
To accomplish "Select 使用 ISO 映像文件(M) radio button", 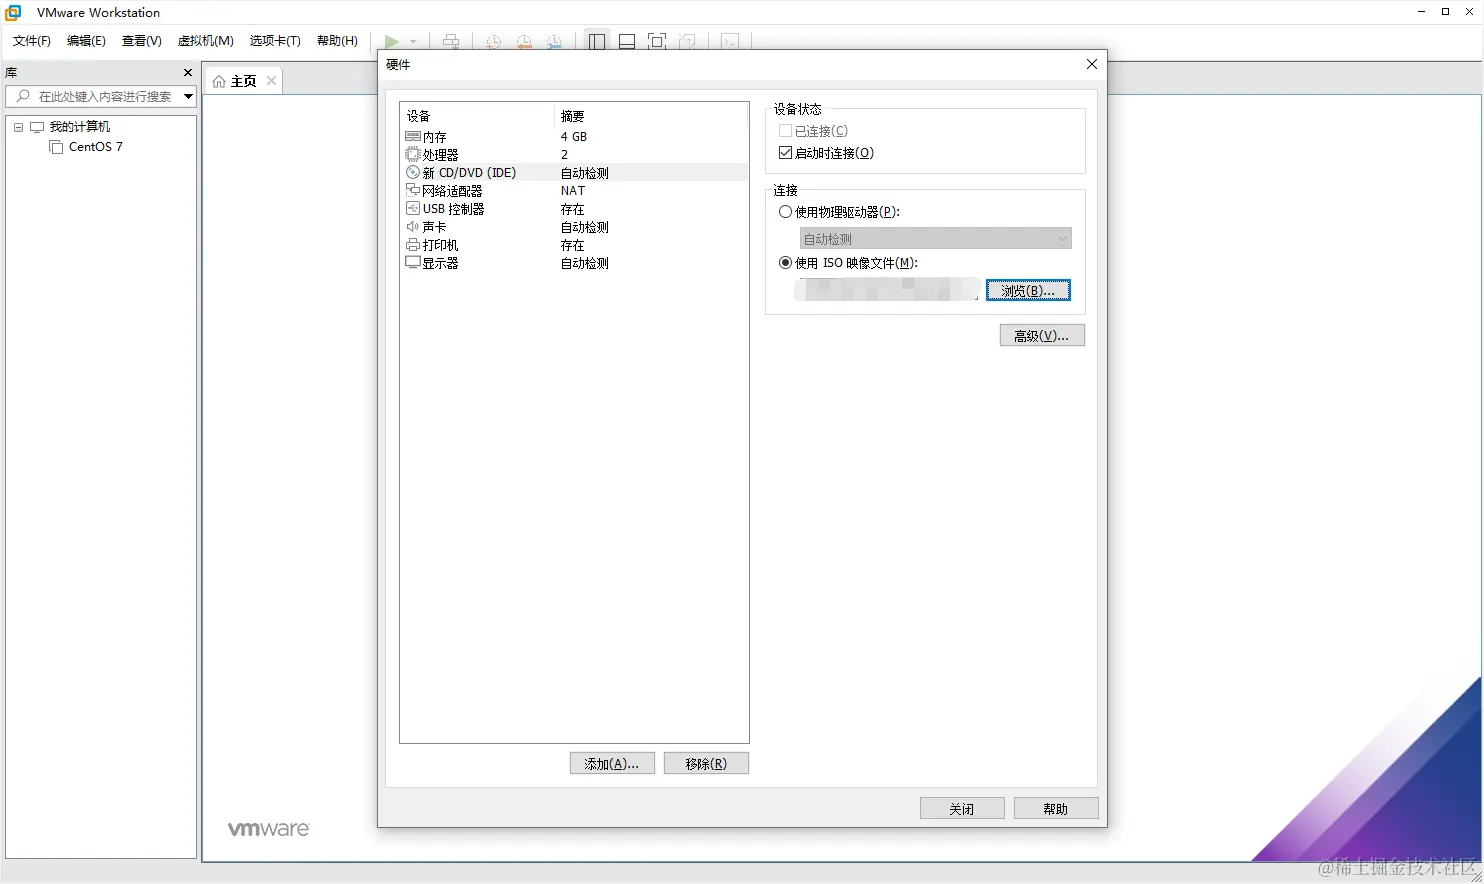I will (x=785, y=263).
